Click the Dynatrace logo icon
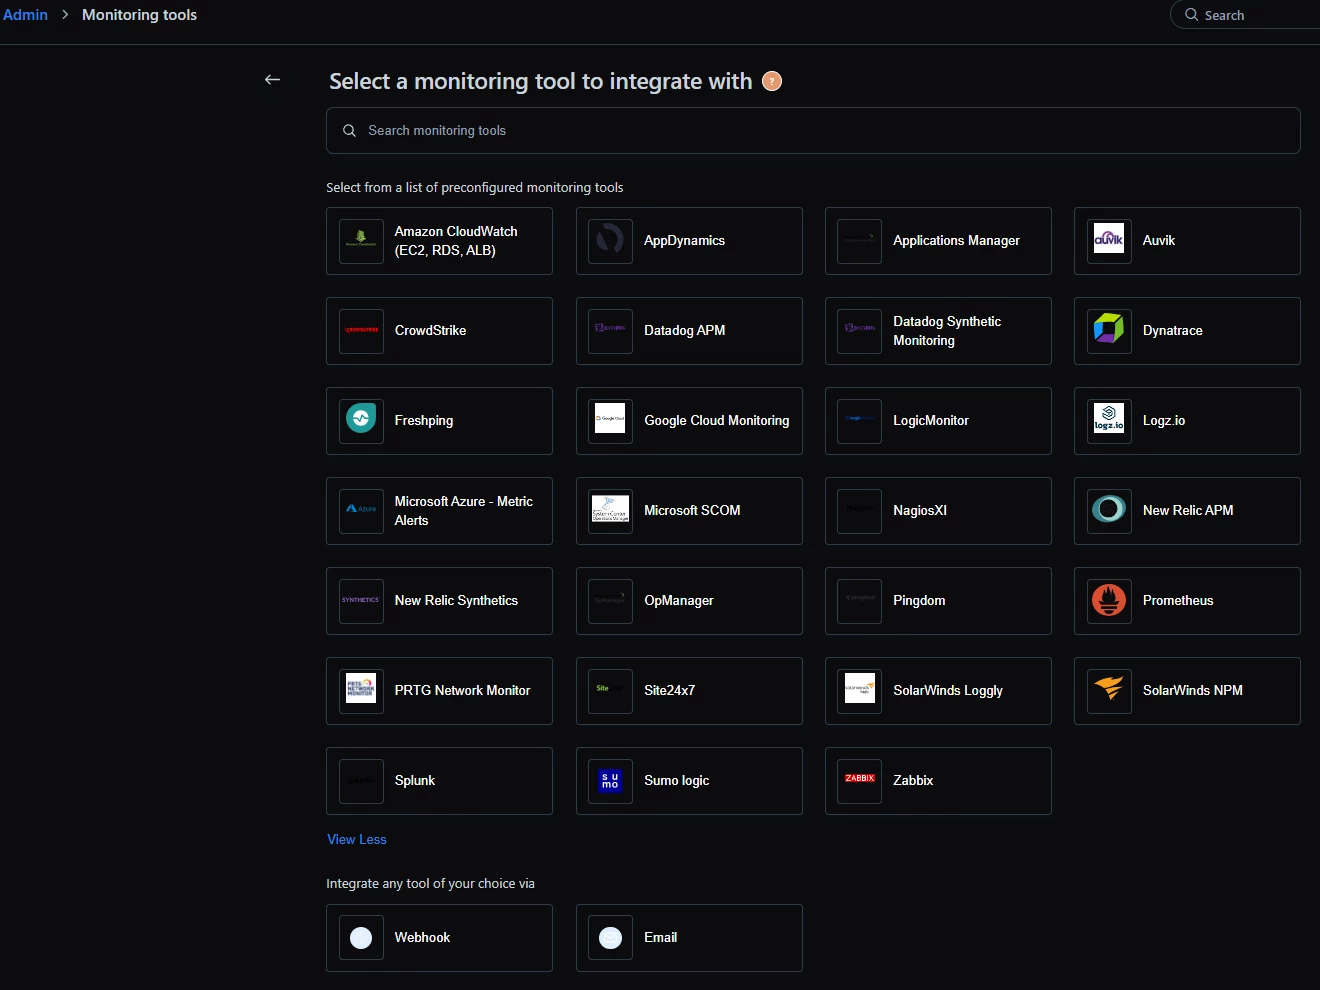Viewport: 1320px width, 990px height. coord(1109,331)
